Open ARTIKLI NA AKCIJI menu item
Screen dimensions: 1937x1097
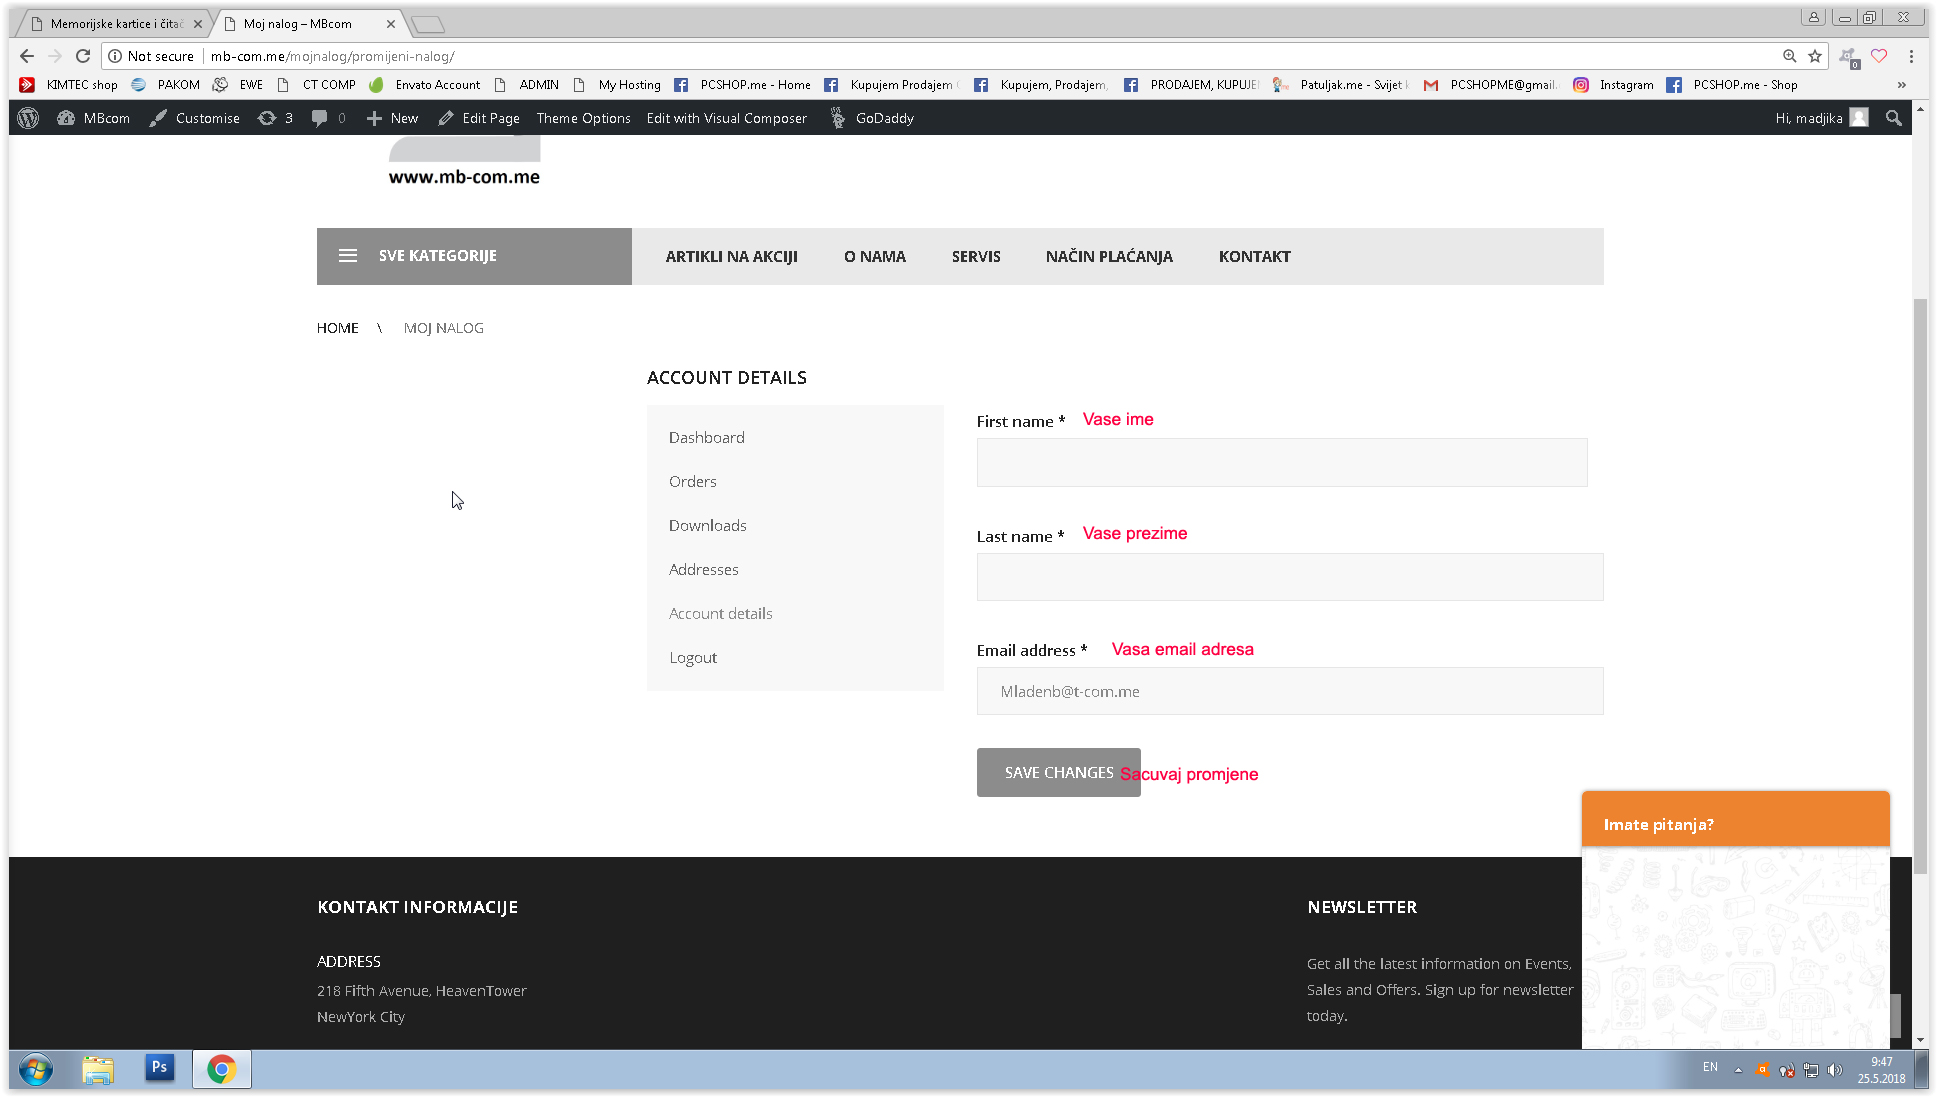click(x=731, y=257)
